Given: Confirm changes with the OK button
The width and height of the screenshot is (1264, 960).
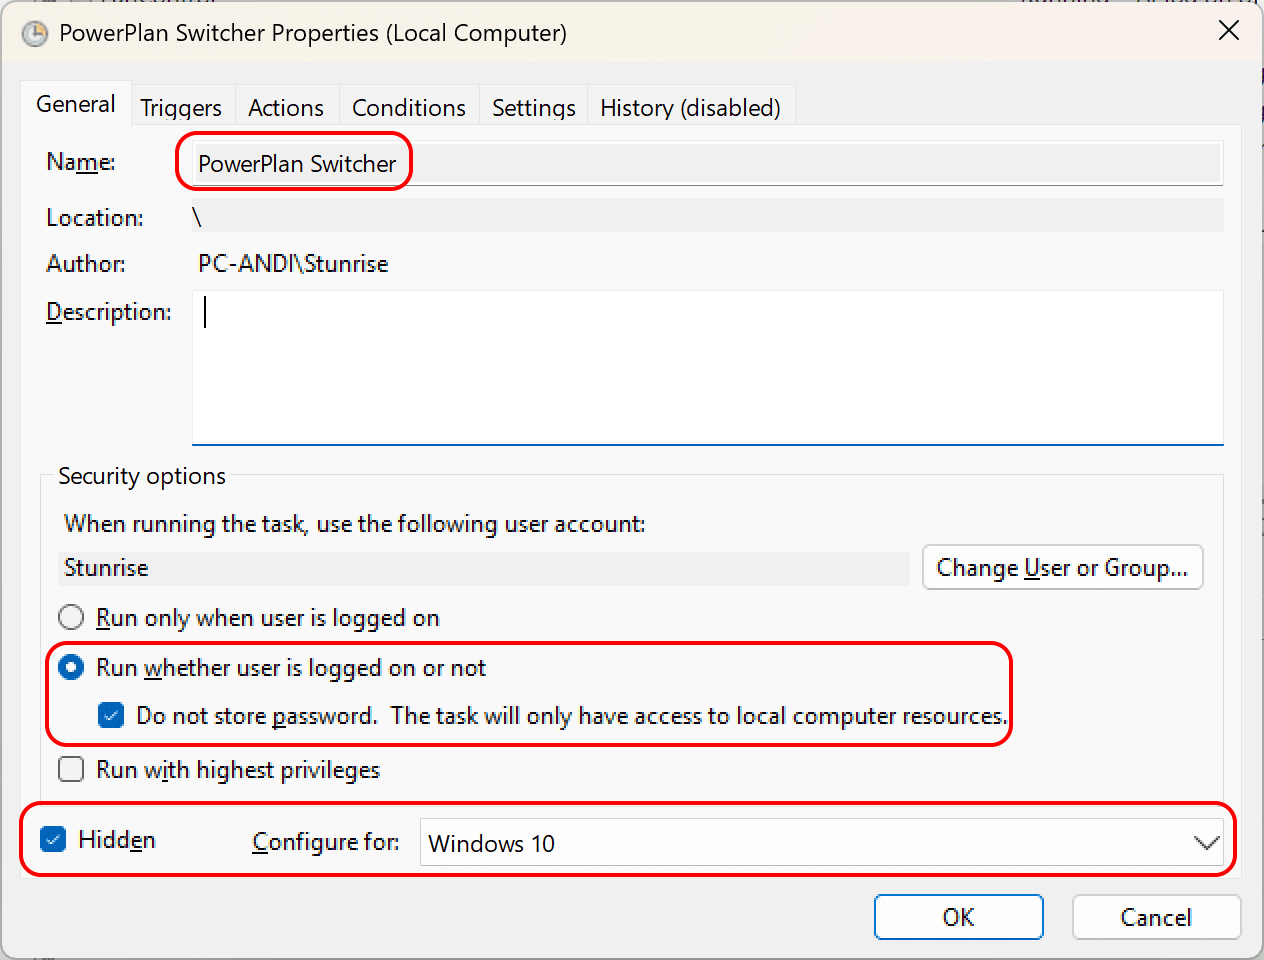Looking at the screenshot, I should click(958, 917).
